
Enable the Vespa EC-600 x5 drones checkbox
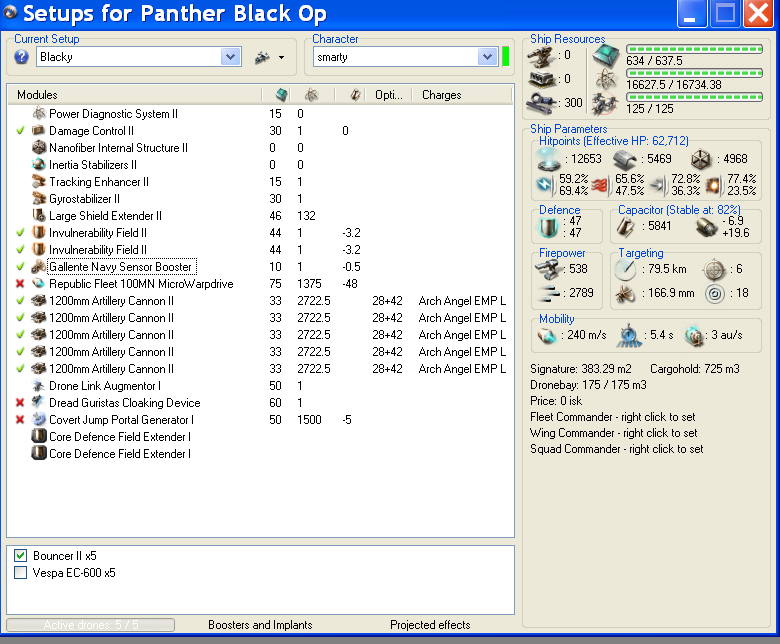tap(21, 573)
